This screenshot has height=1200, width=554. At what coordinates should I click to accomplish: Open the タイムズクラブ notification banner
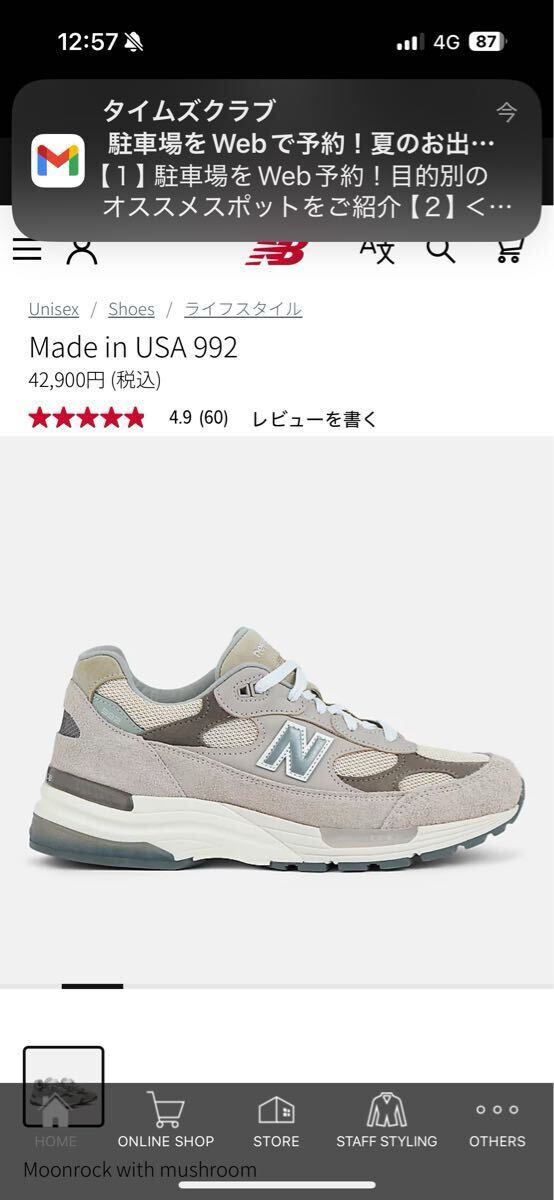coord(277,160)
